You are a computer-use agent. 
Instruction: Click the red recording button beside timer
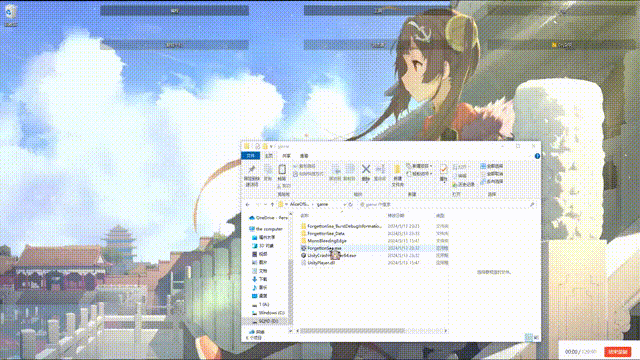click(x=618, y=351)
